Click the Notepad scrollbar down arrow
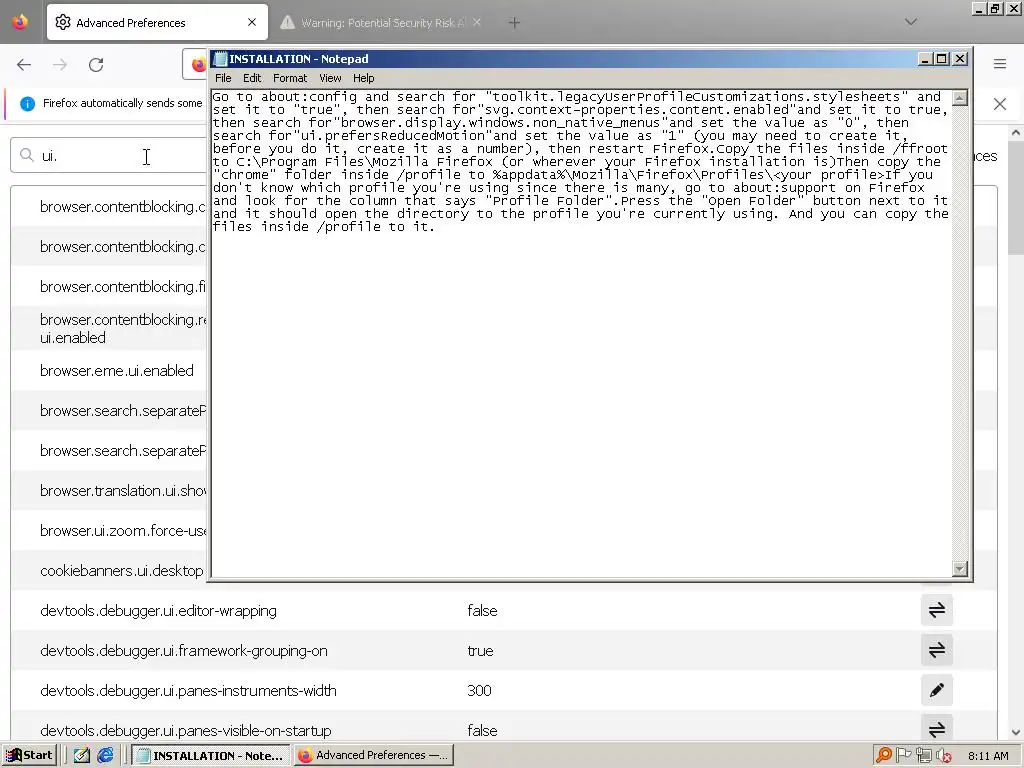Screen dimensions: 1024x768 tap(960, 569)
